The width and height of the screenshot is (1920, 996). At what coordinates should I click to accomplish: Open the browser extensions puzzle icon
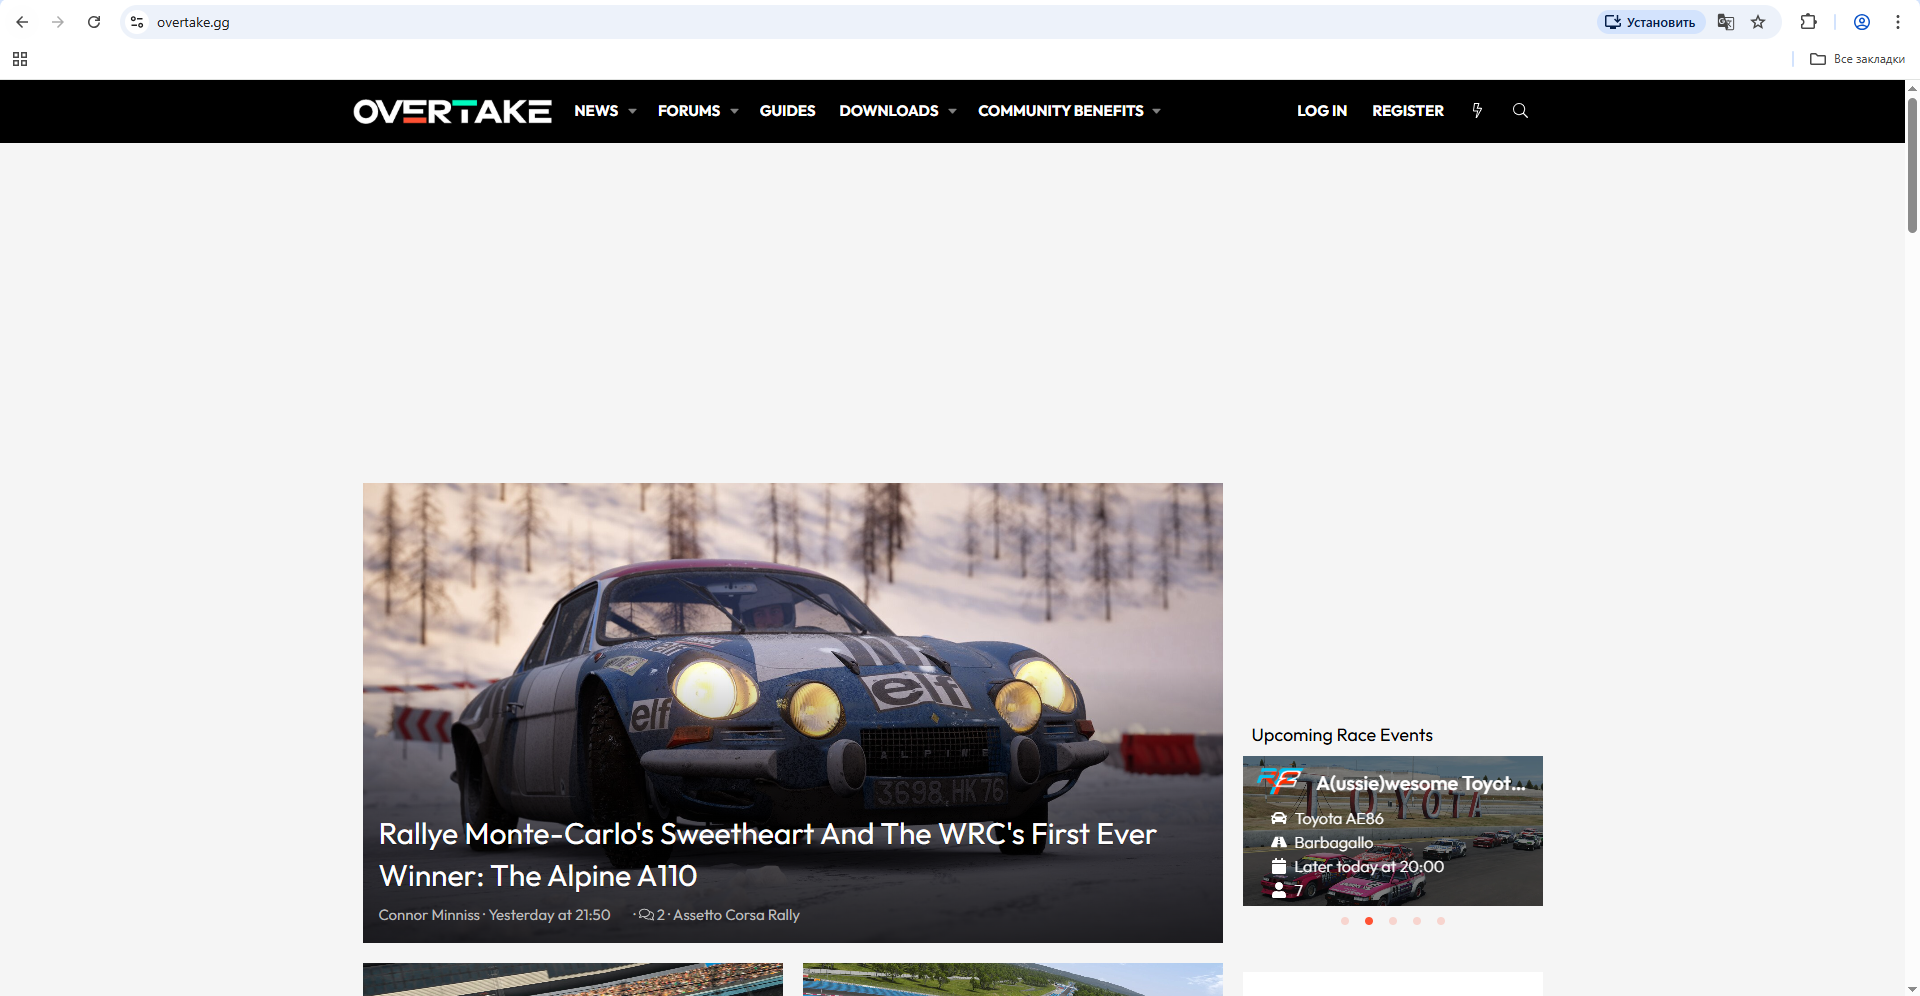point(1808,22)
